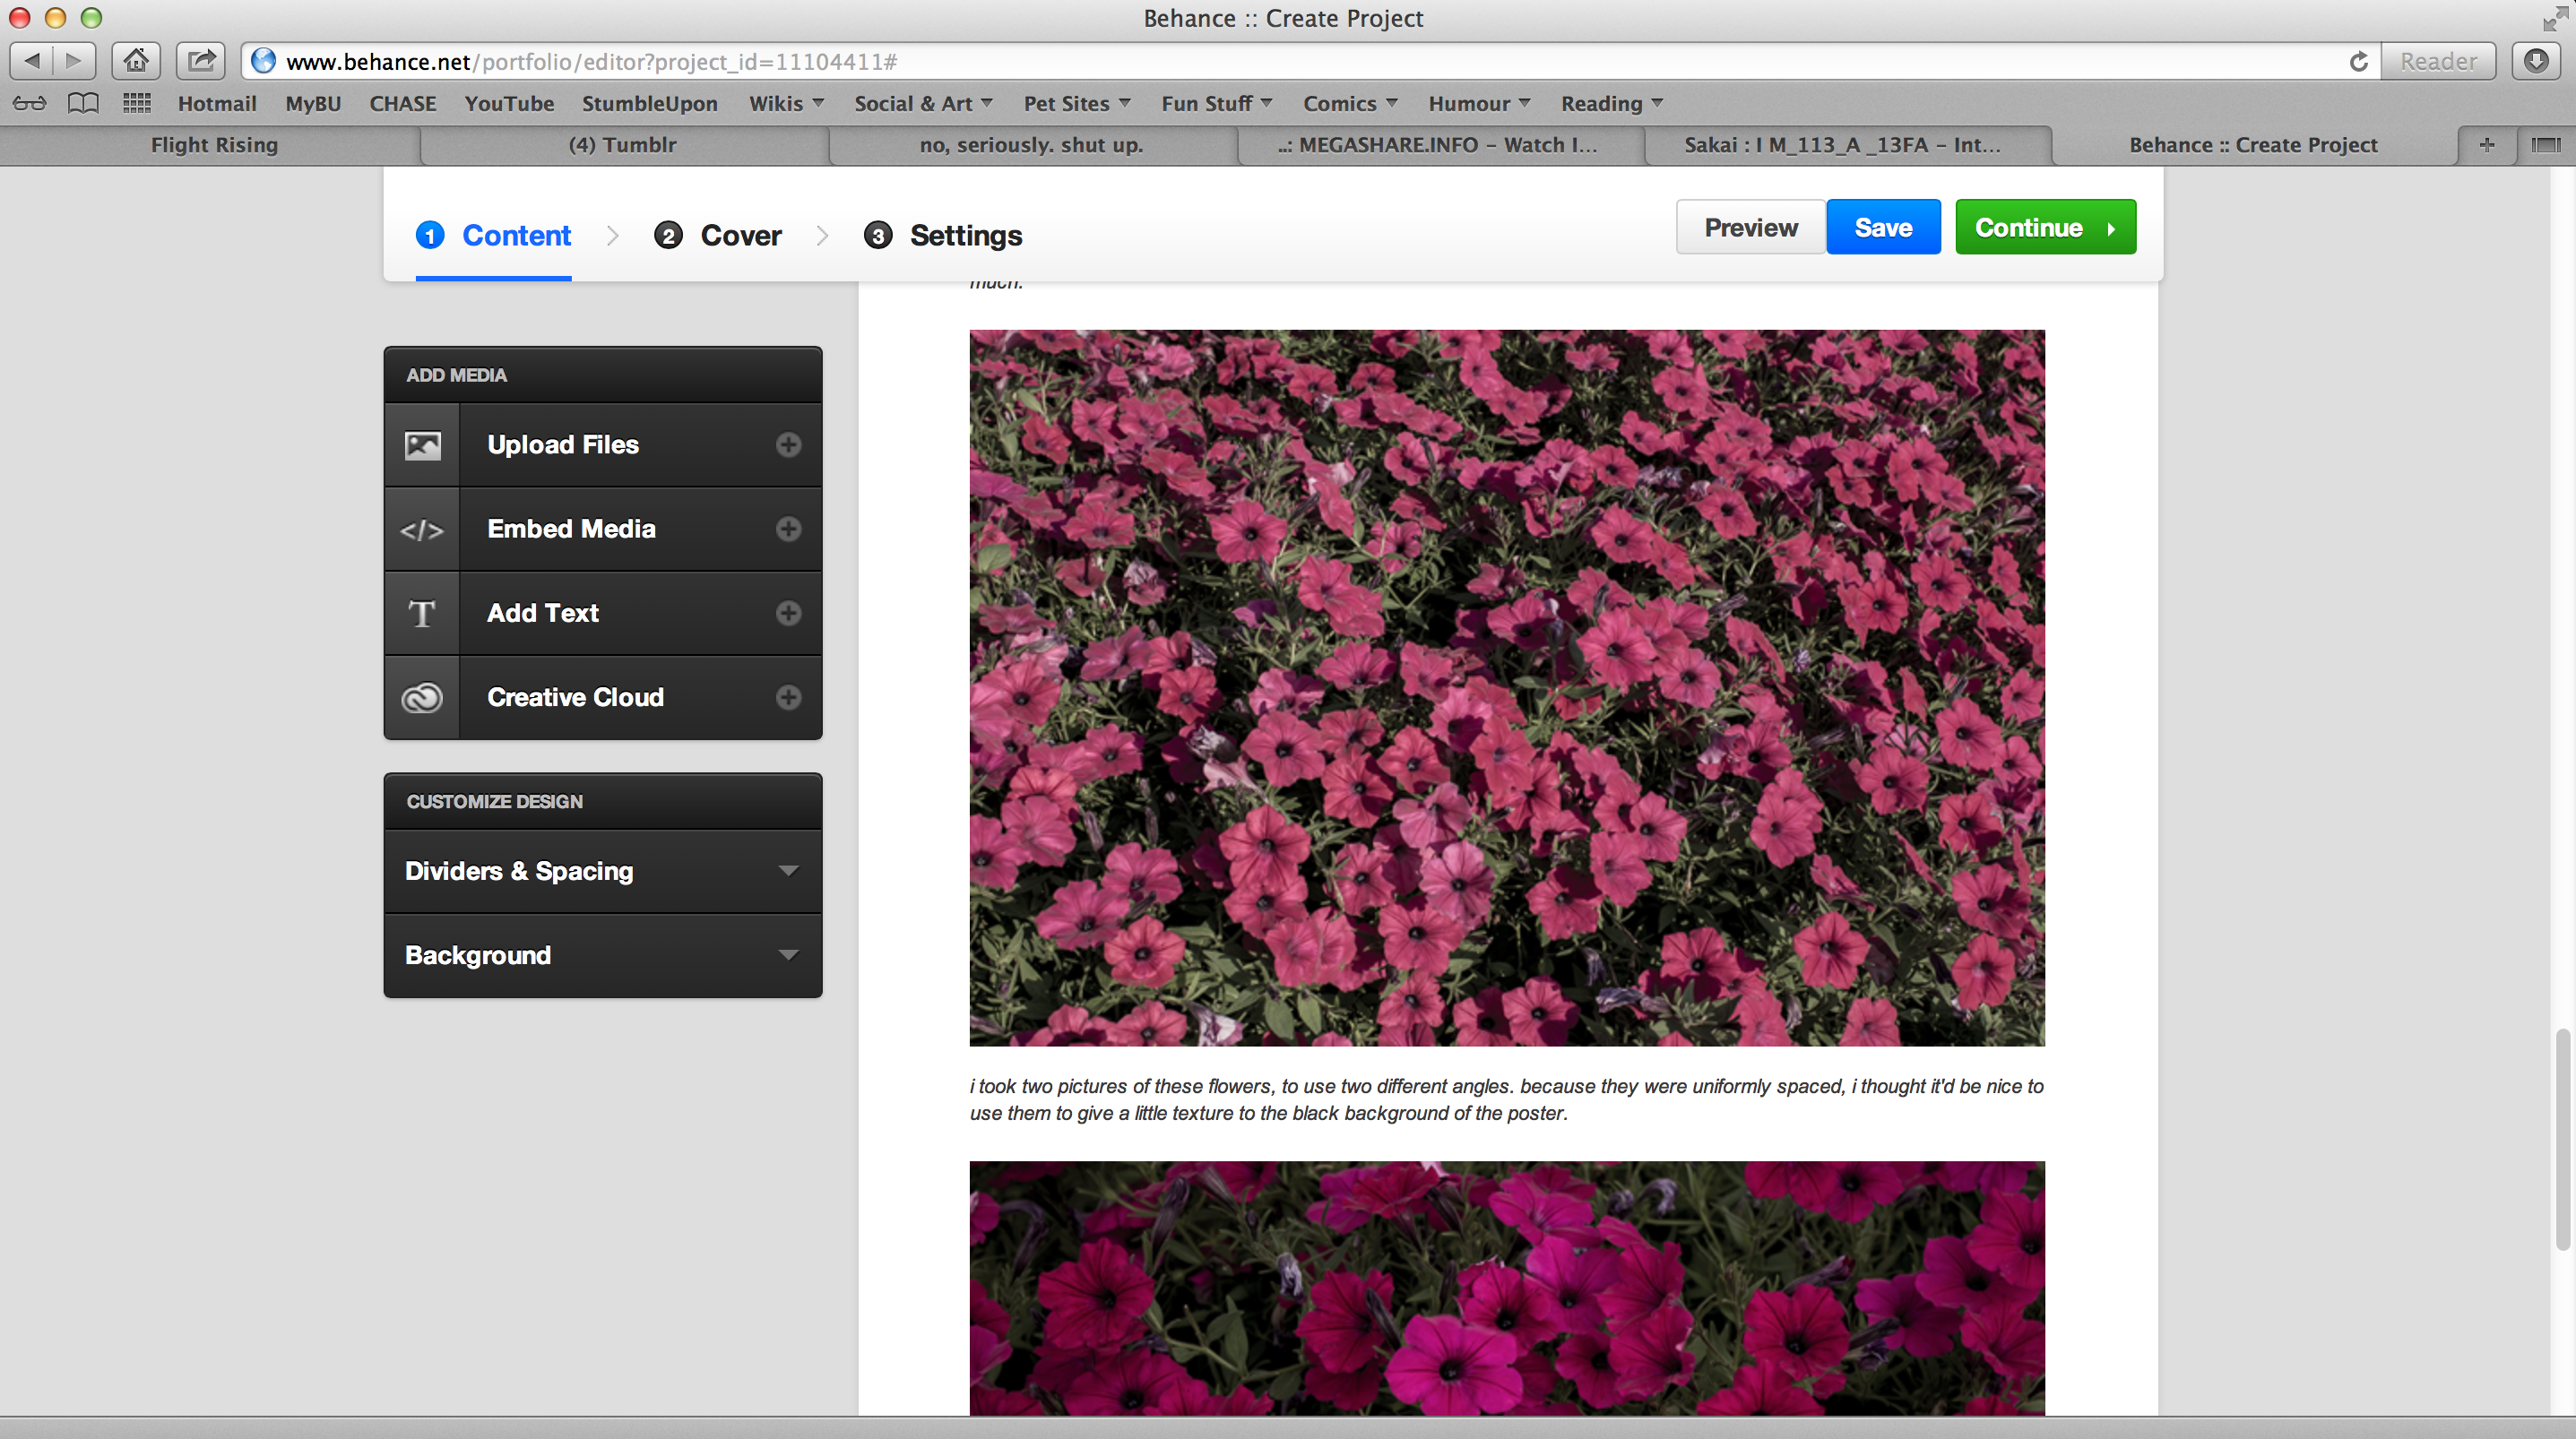
Task: Click the green Continue button
Action: [2045, 227]
